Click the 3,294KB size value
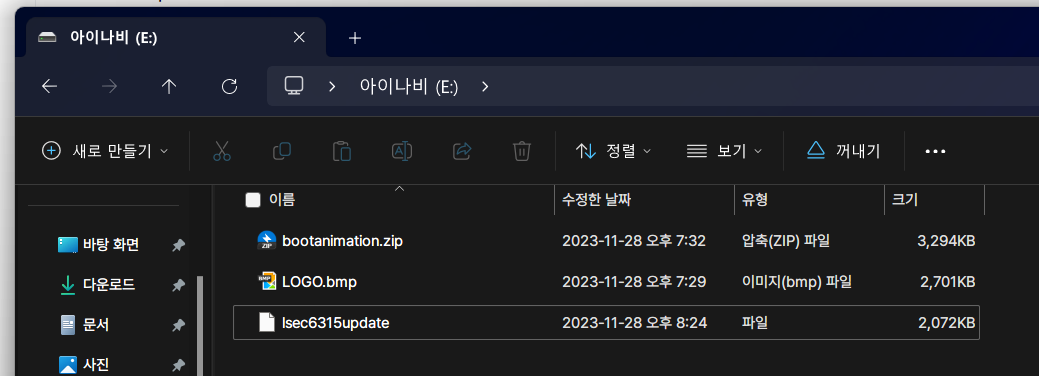 coord(946,241)
